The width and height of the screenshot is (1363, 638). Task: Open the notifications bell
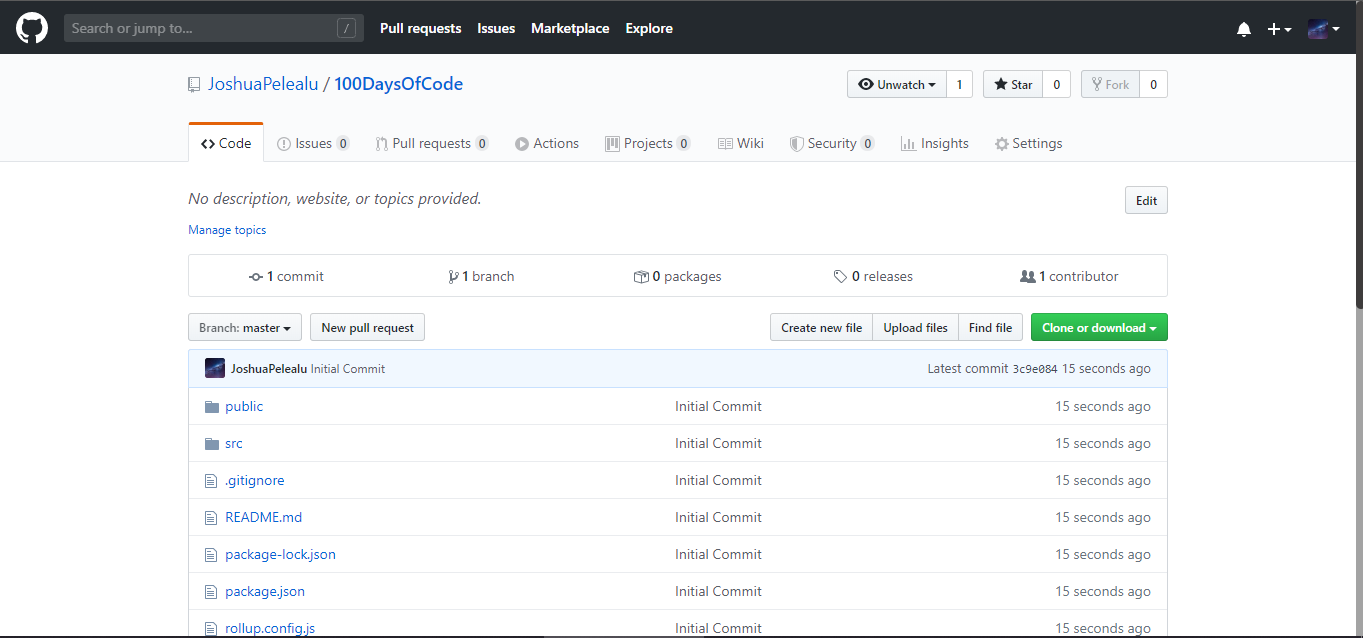coord(1243,29)
